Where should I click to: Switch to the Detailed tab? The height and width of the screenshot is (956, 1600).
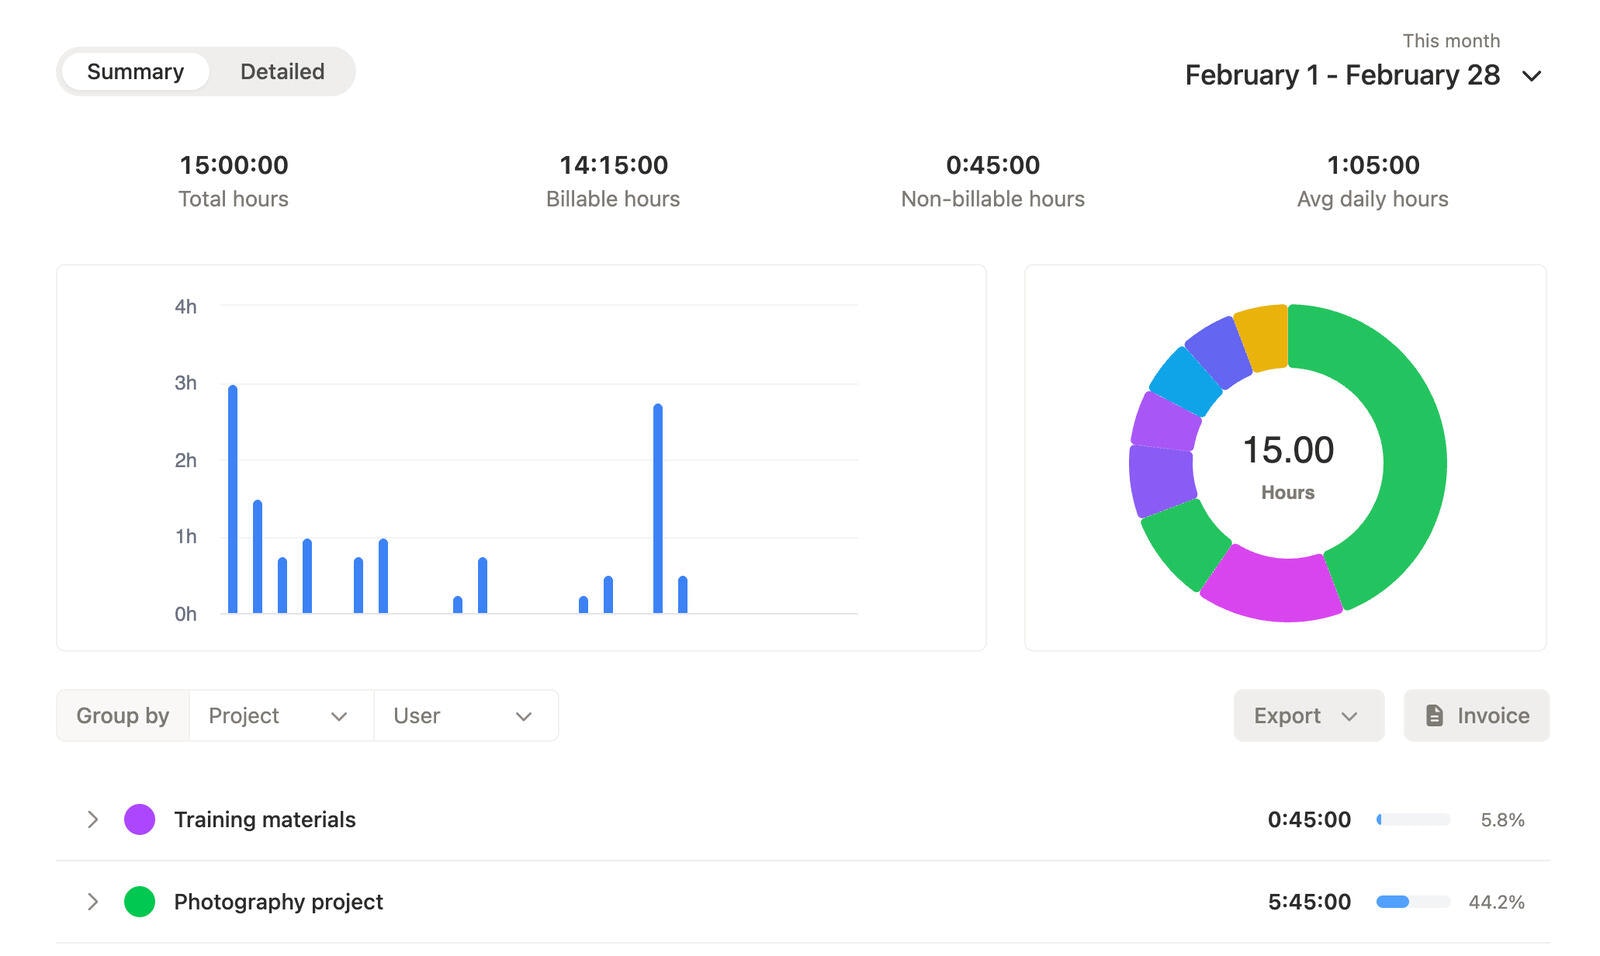[x=281, y=71]
